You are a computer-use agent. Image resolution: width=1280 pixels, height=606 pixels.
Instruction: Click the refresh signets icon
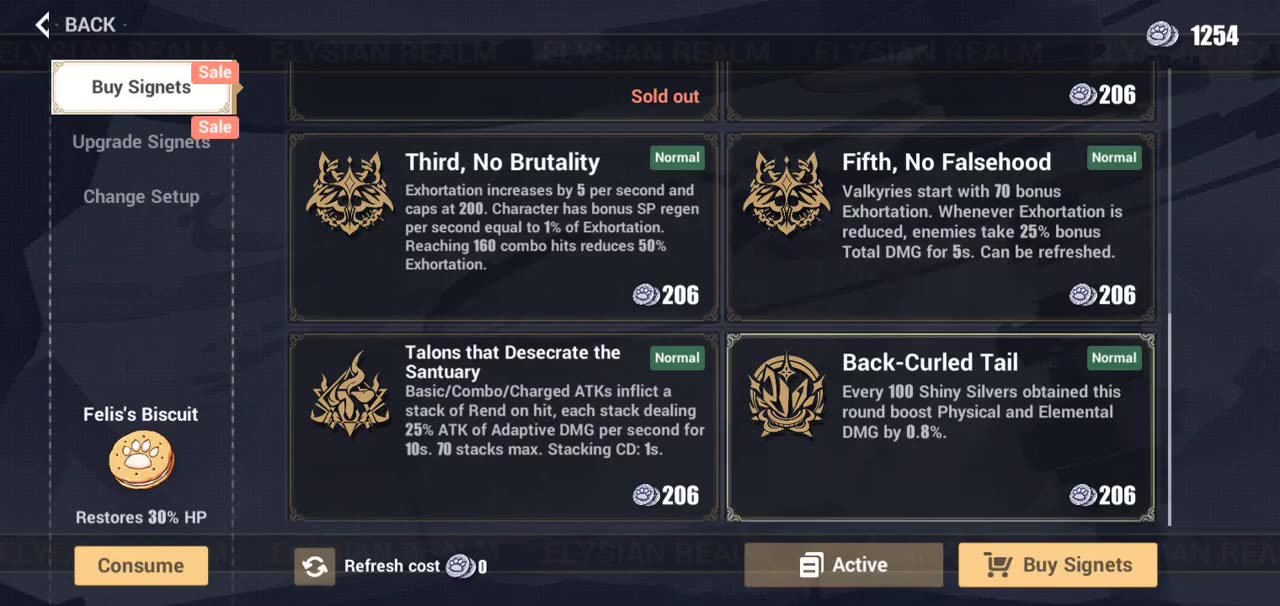pyautogui.click(x=314, y=566)
